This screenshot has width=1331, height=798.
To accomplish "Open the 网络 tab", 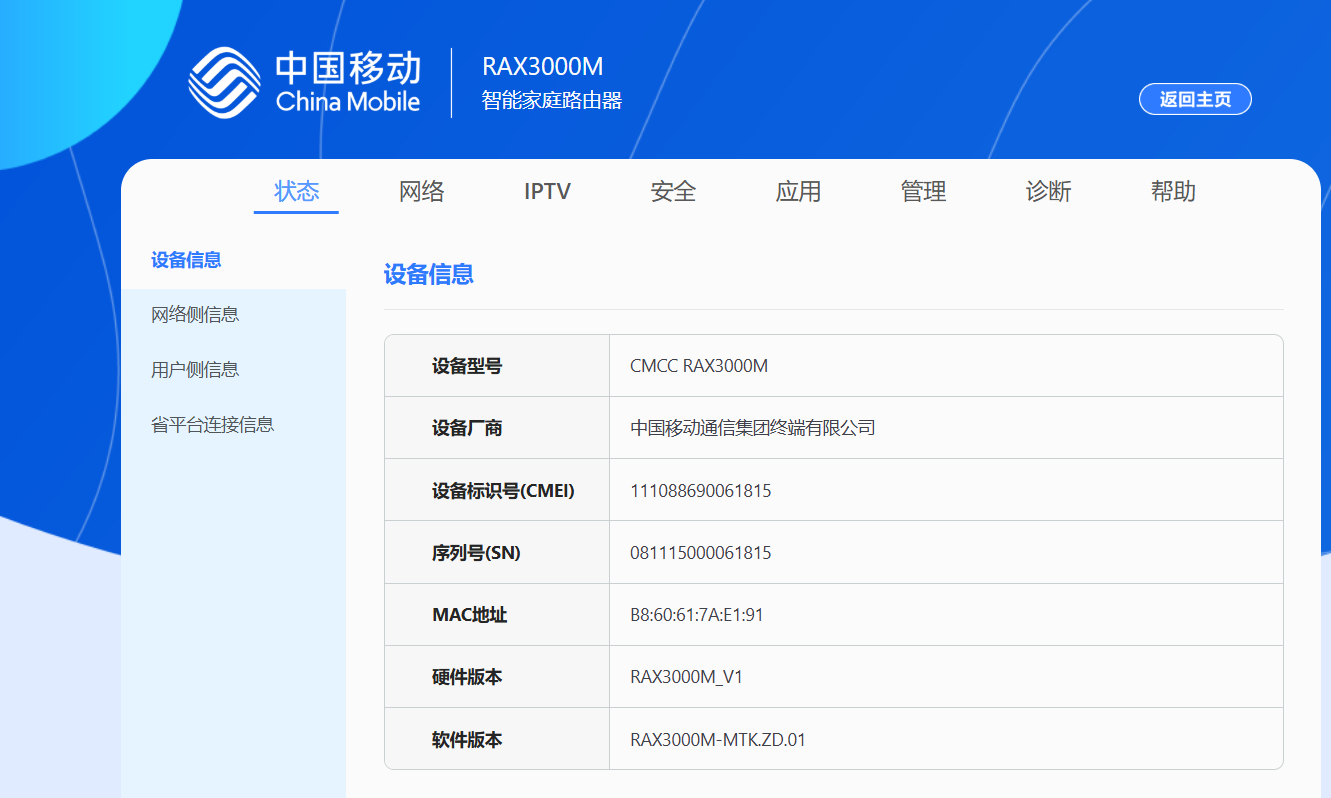I will [421, 191].
